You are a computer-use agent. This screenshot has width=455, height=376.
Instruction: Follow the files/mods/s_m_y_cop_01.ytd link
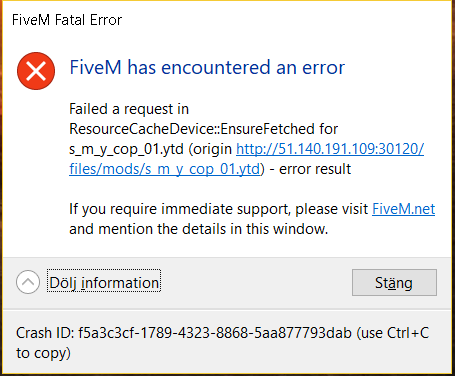[164, 169]
